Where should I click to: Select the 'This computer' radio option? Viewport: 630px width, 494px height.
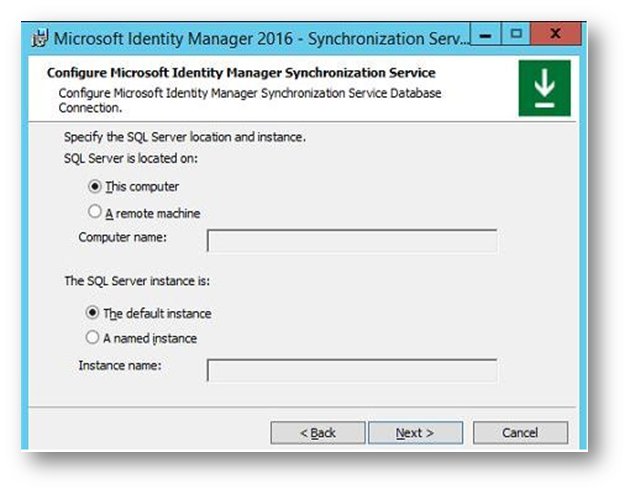point(95,187)
